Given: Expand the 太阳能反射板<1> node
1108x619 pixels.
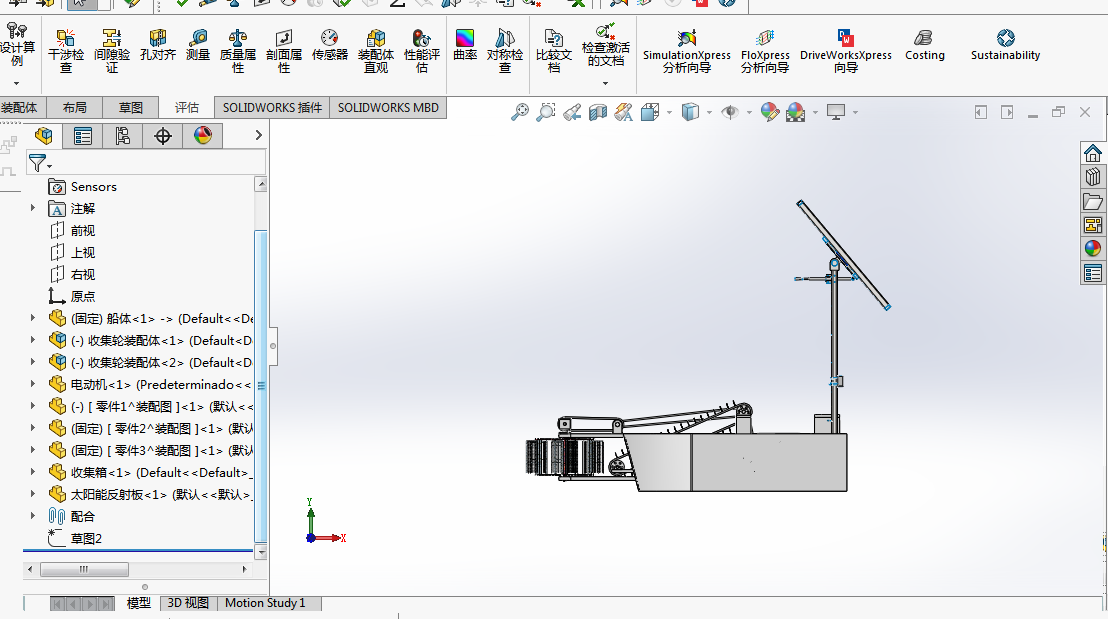Looking at the screenshot, I should (x=33, y=493).
